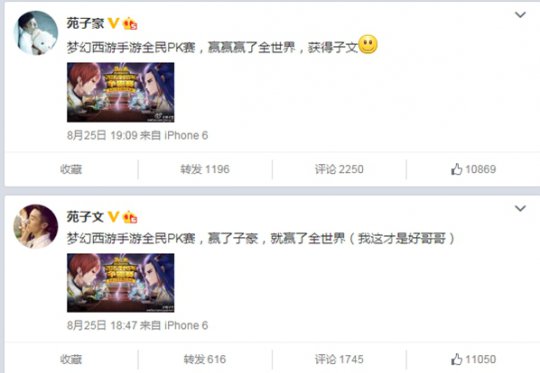Like the post with 11050 thumbs-up
The width and height of the screenshot is (540, 373).
coord(474,359)
